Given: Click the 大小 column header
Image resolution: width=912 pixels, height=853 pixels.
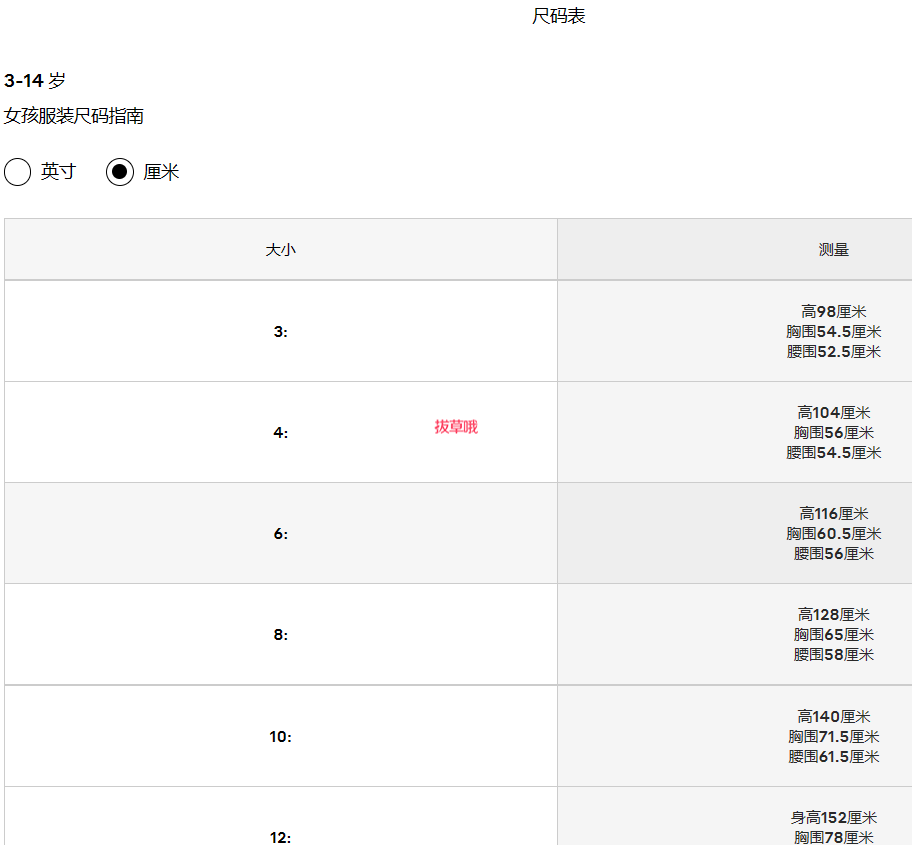Looking at the screenshot, I should (280, 250).
